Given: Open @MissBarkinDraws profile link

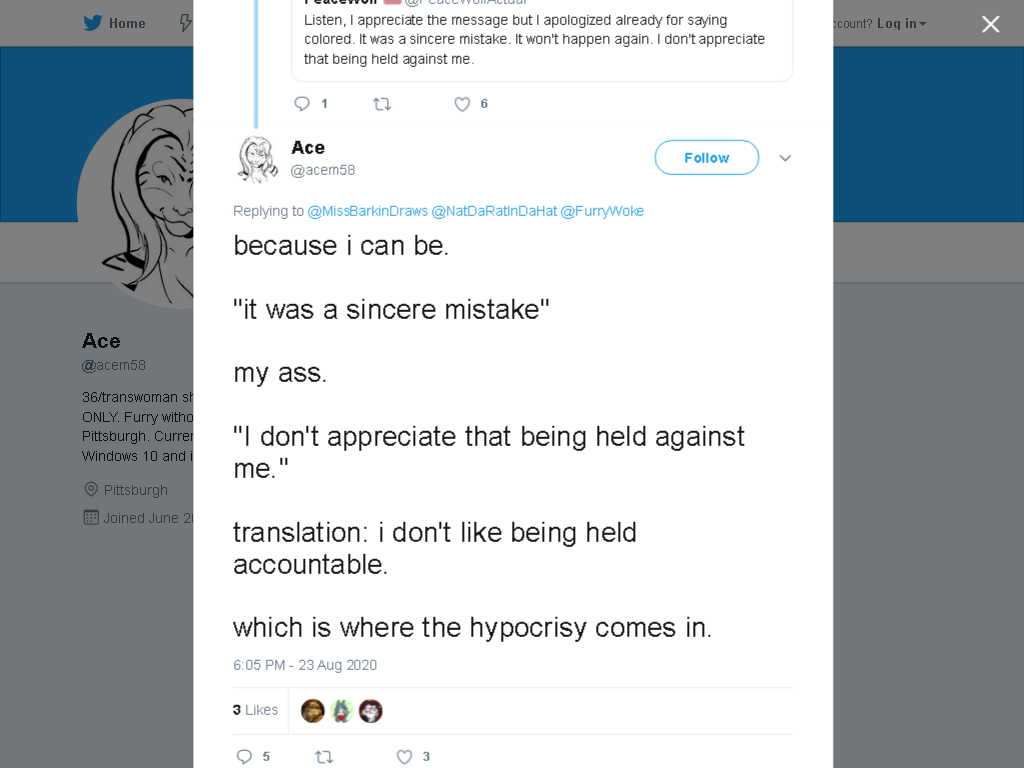Looking at the screenshot, I should pos(368,211).
